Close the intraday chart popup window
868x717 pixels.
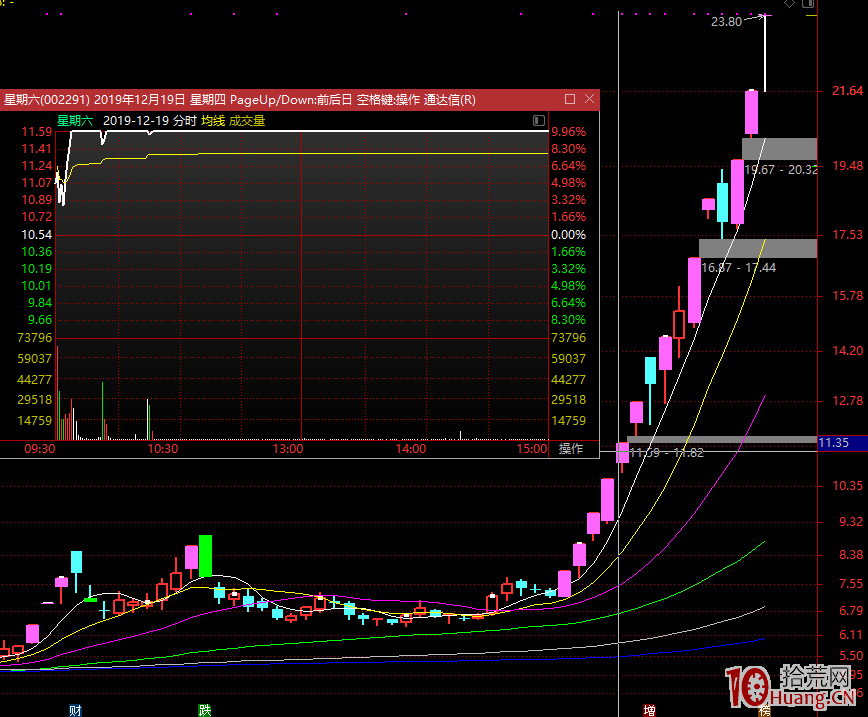(589, 99)
